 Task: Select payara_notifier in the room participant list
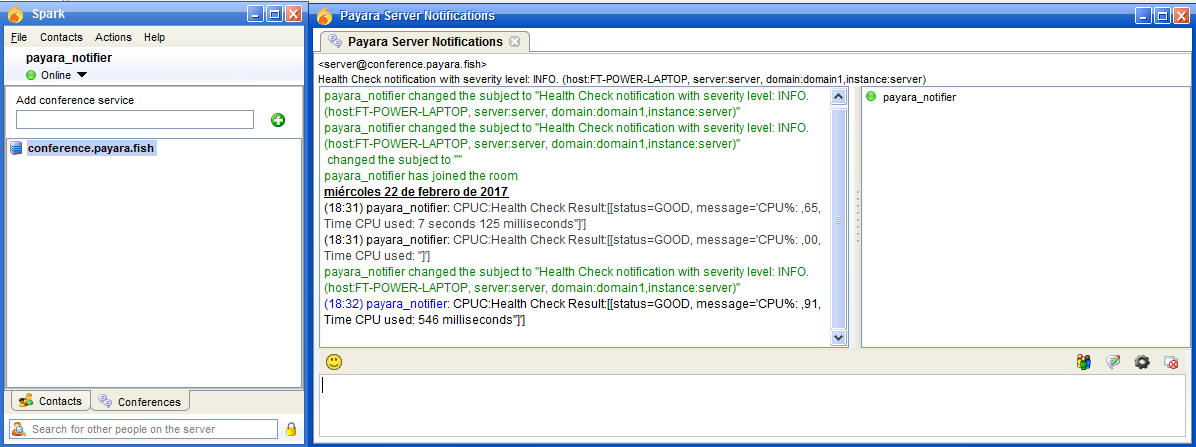(918, 97)
